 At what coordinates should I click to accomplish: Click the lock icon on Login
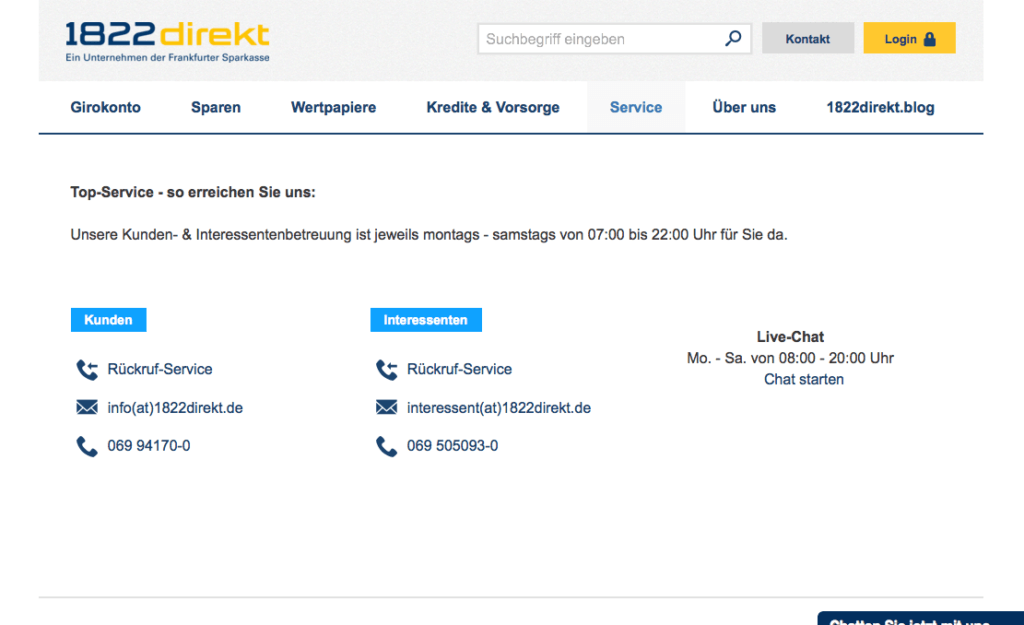(x=930, y=39)
